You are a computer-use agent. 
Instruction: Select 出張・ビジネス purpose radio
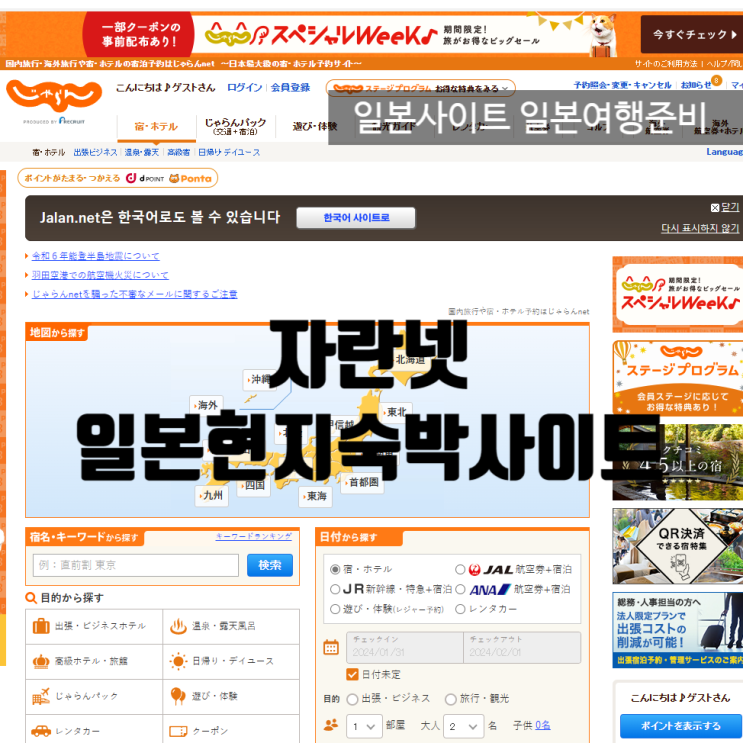pyautogui.click(x=352, y=699)
